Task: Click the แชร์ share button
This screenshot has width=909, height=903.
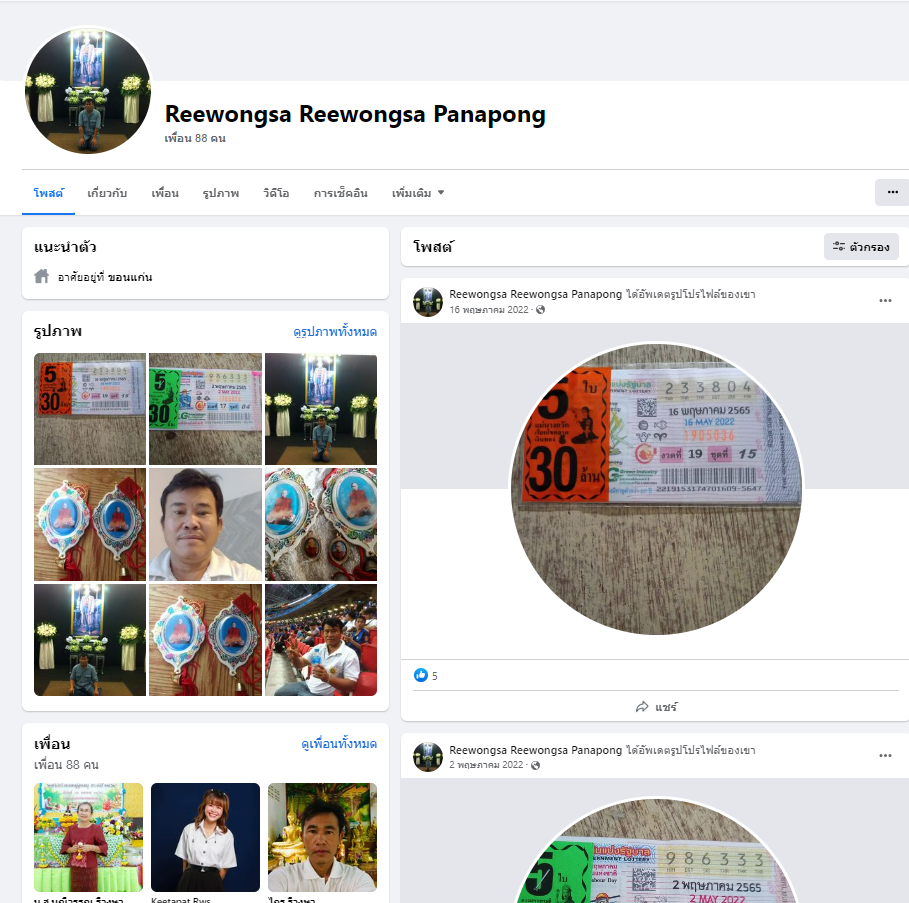Action: pos(656,707)
